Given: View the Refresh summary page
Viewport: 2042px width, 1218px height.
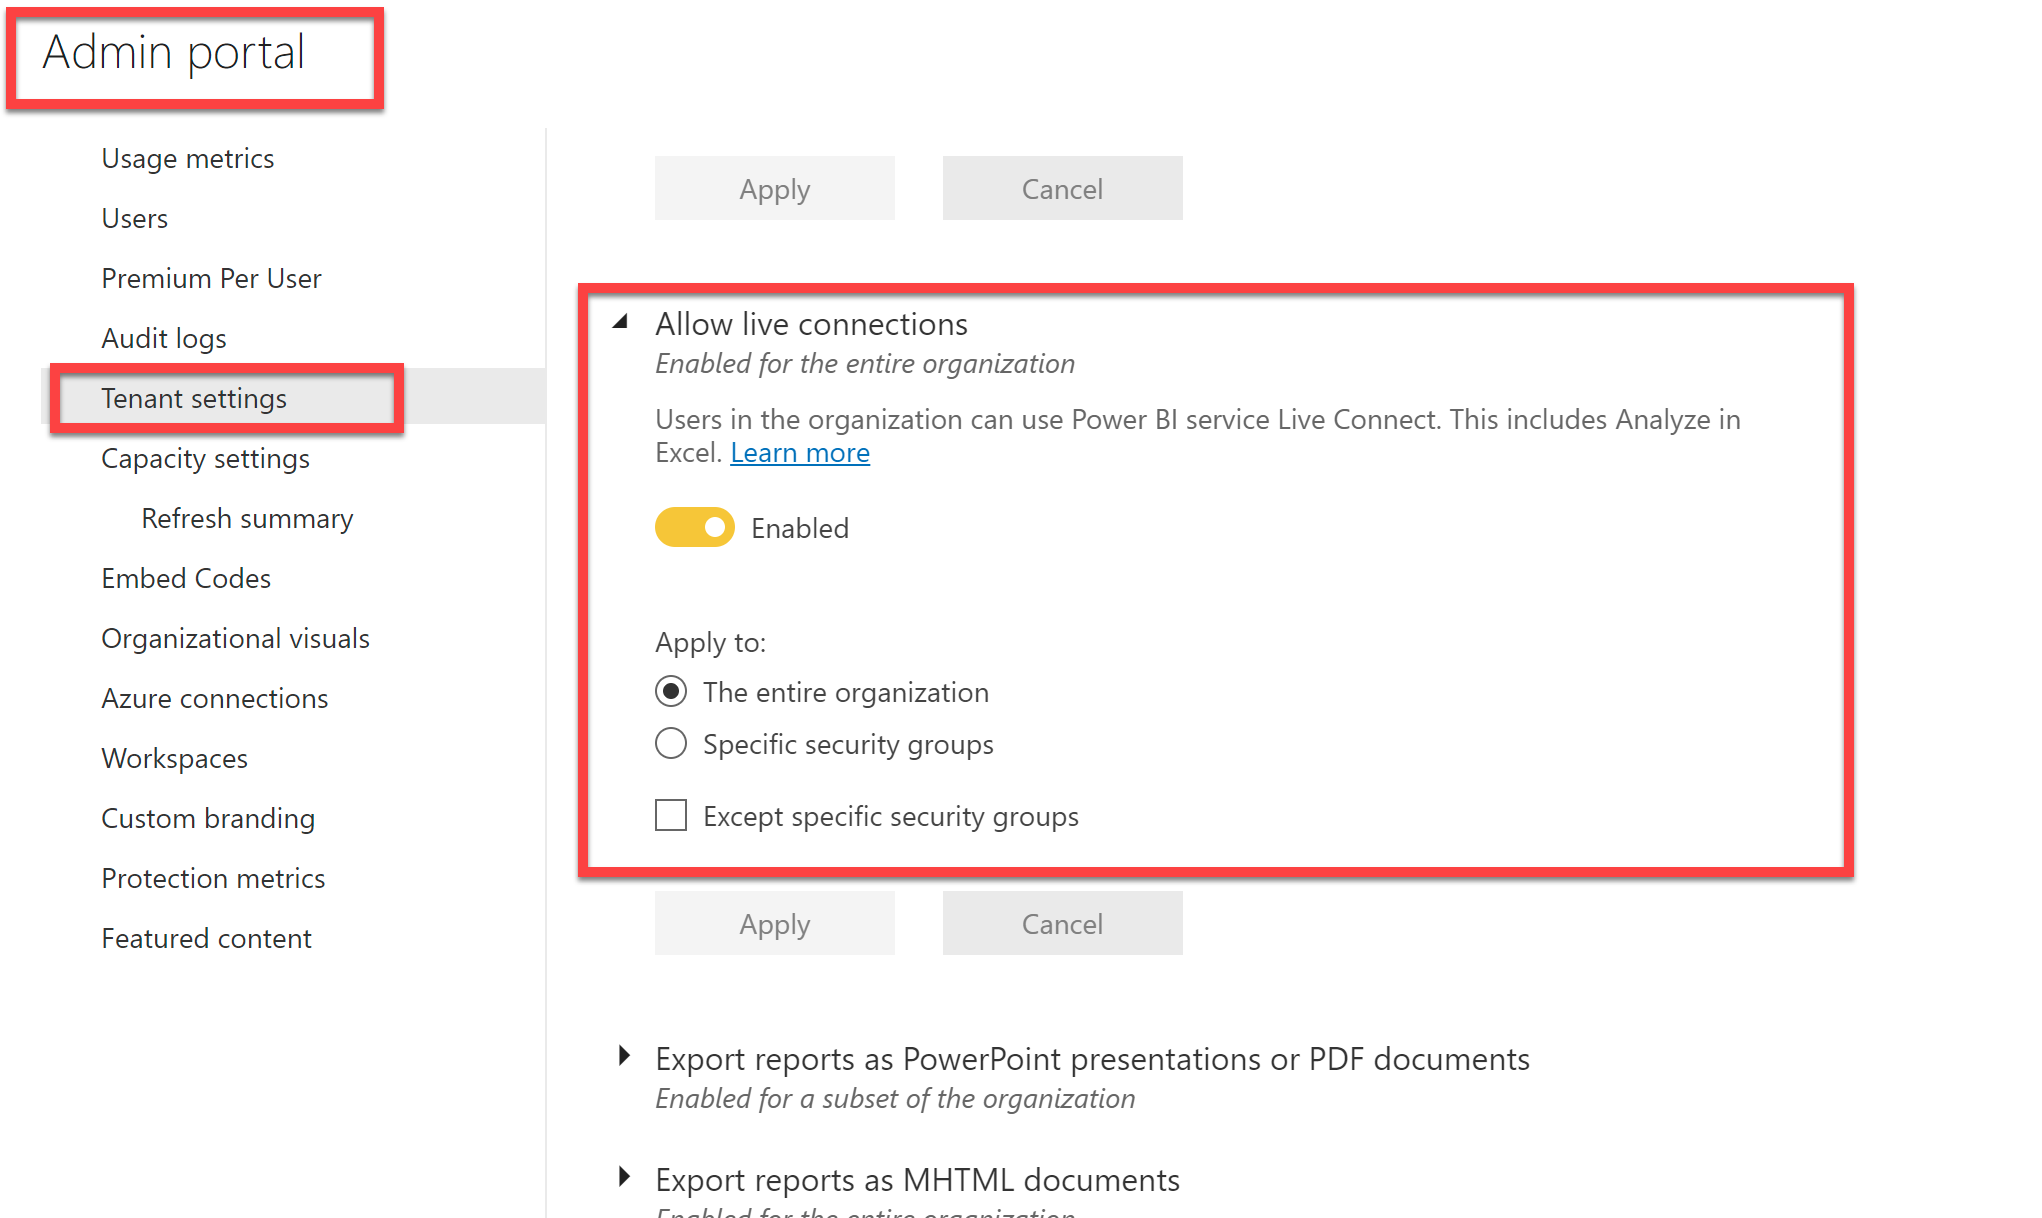Looking at the screenshot, I should (246, 518).
